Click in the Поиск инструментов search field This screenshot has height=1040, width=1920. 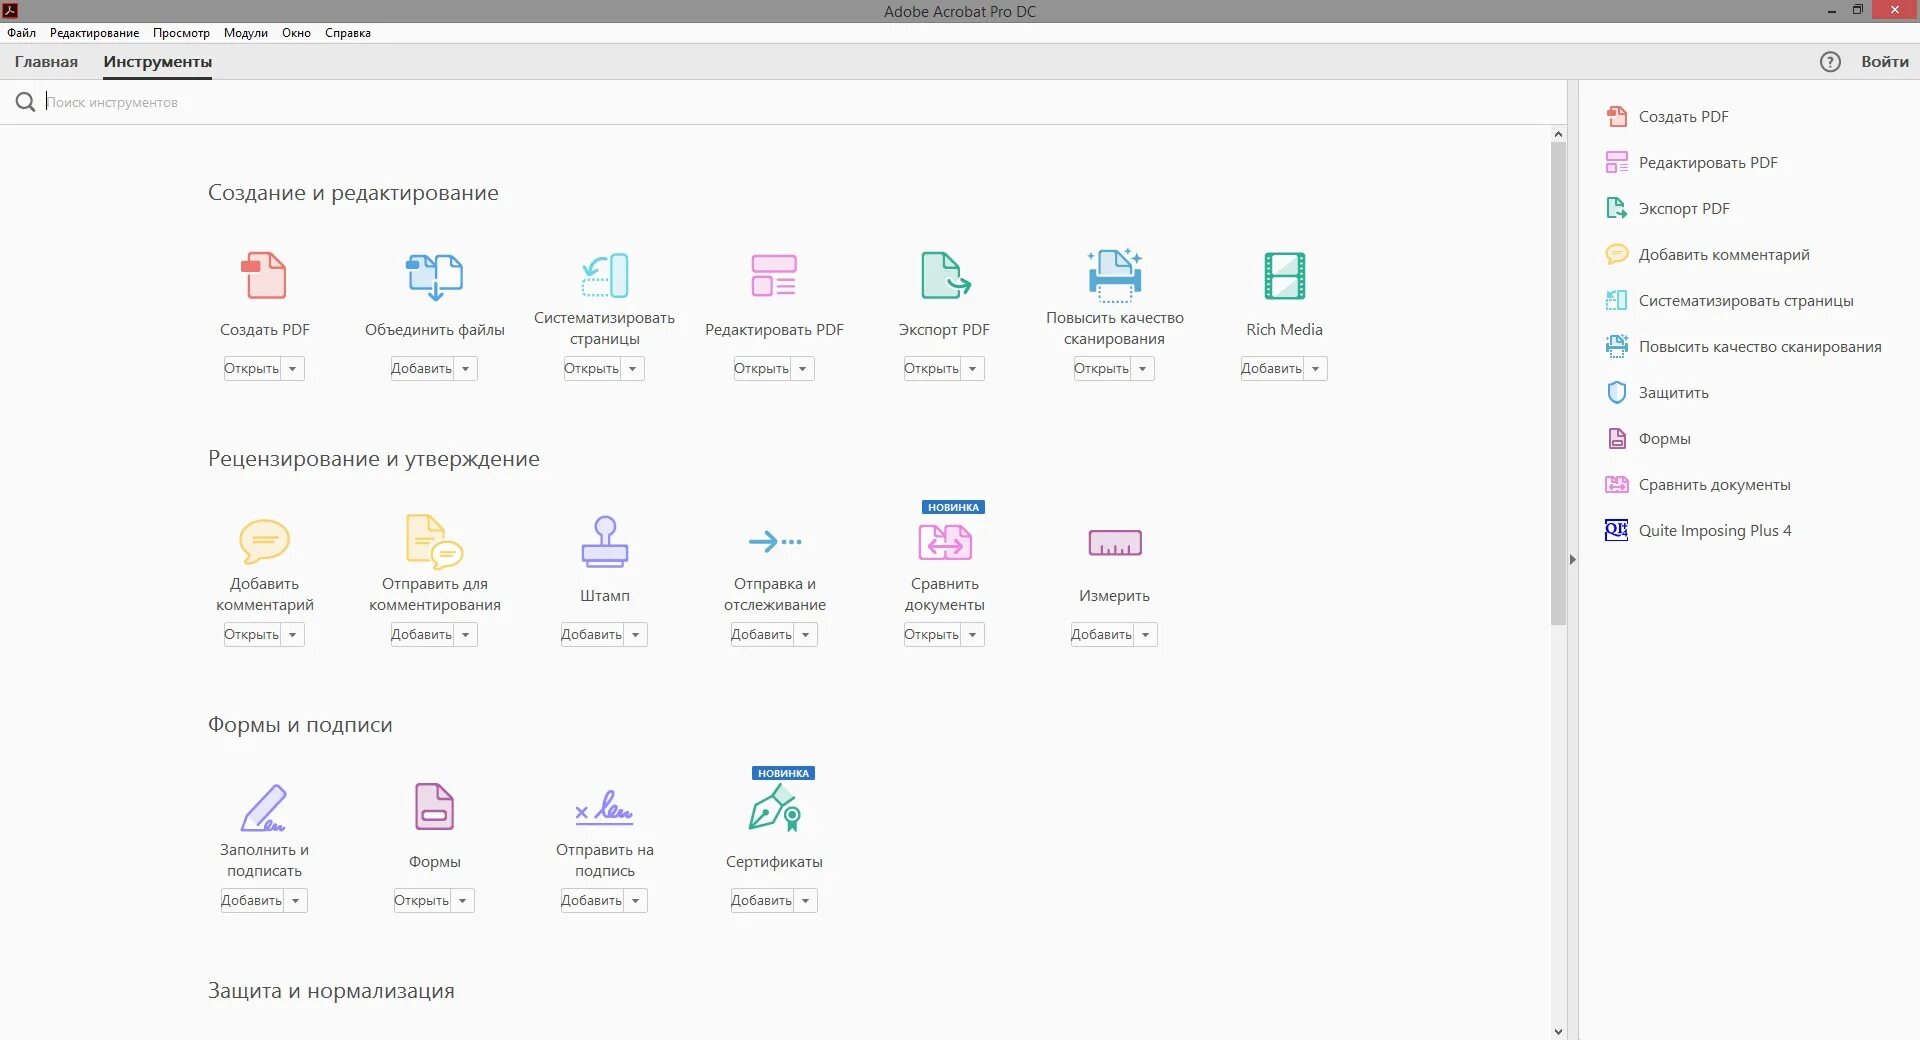pyautogui.click(x=800, y=102)
